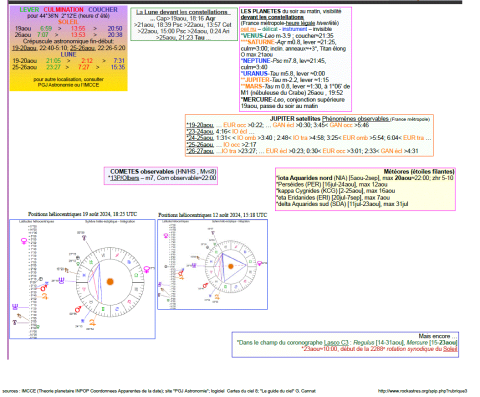Click the purple Neptune symbol left of the 19 août wheel
Screen dimensions: 480x397
61,281
